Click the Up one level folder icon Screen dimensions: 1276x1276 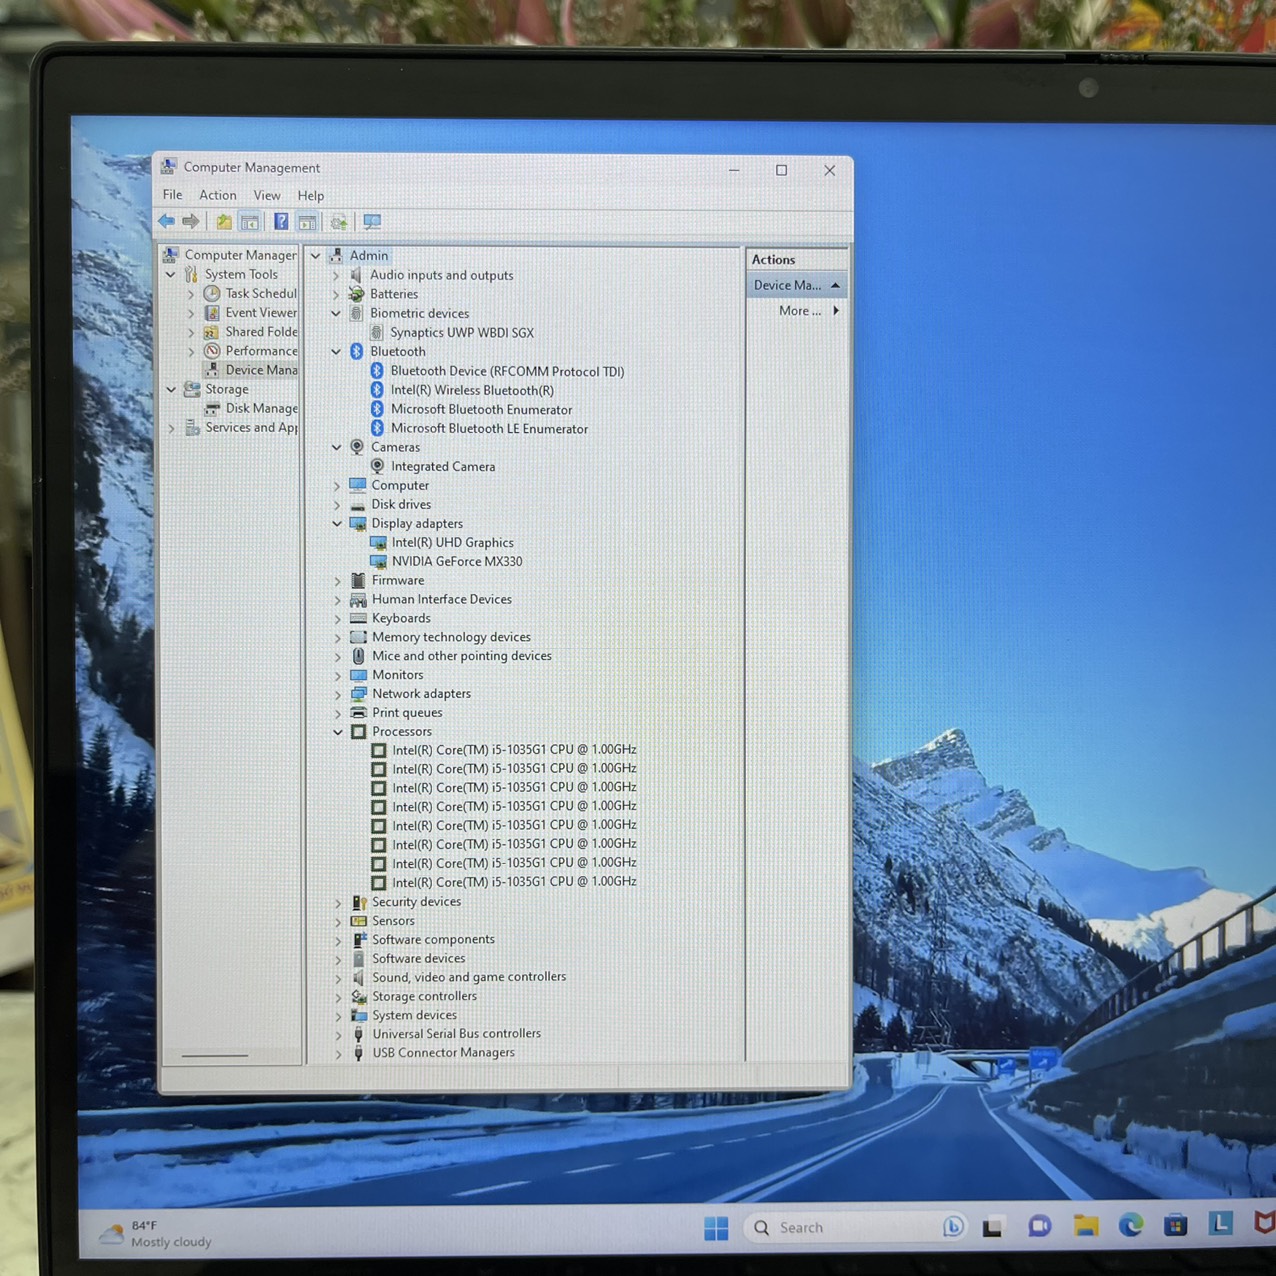coord(224,222)
